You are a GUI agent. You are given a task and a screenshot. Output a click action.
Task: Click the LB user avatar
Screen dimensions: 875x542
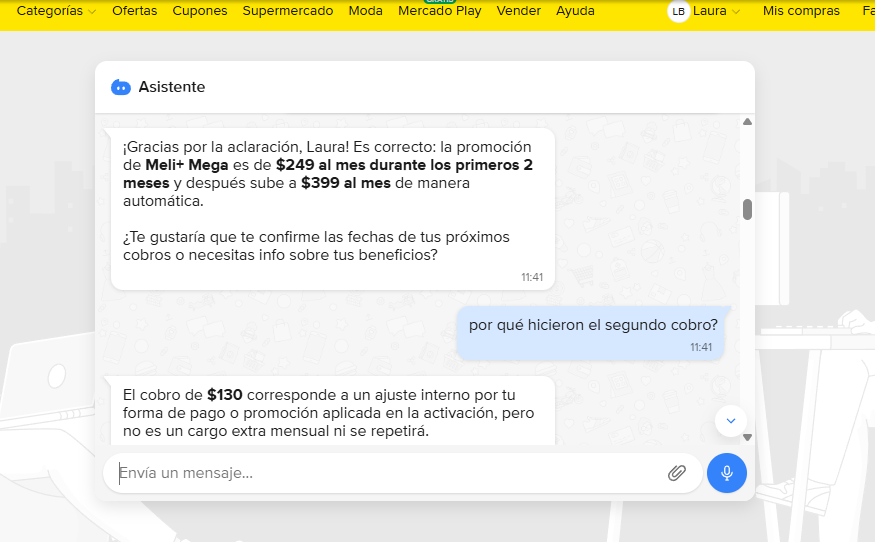(x=679, y=11)
